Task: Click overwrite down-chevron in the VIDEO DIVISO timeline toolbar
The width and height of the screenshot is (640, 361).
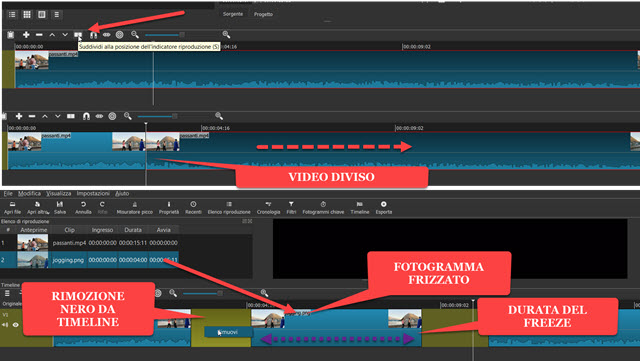Action: coord(58,116)
